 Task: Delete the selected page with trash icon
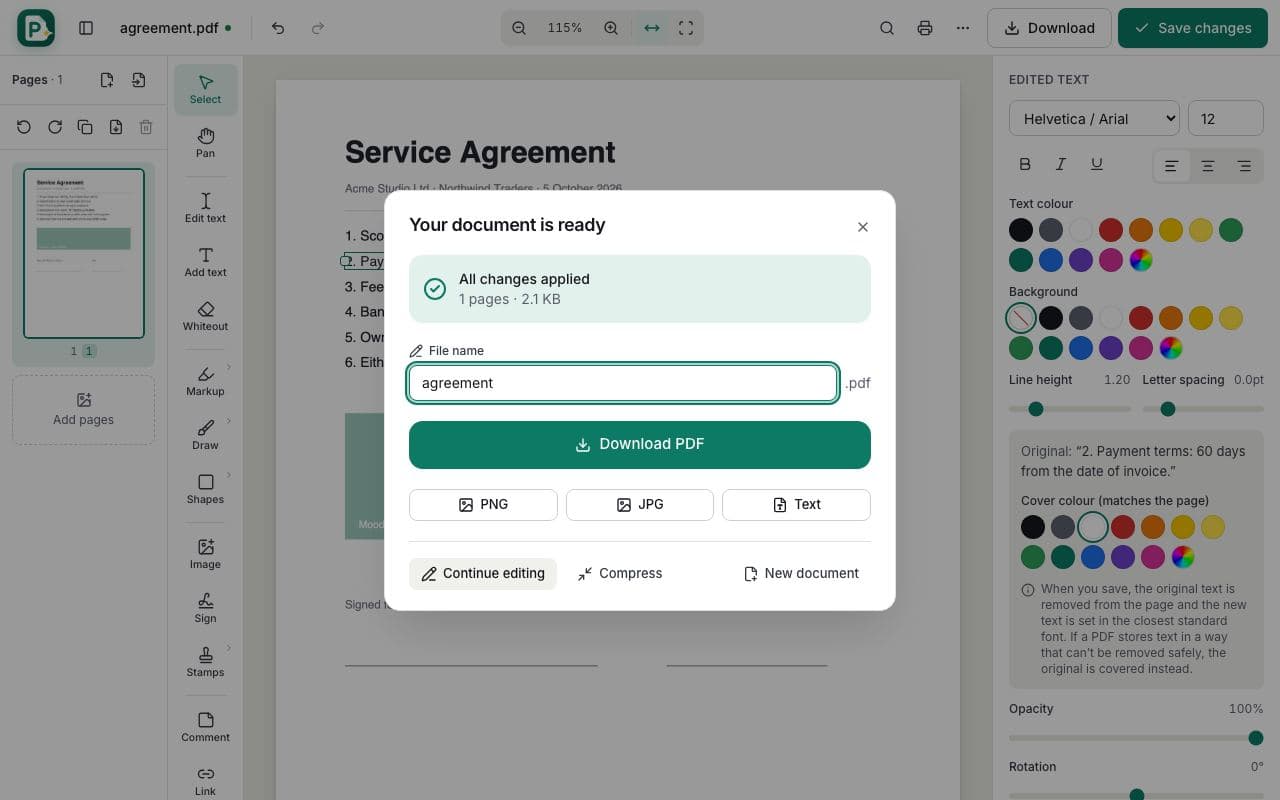146,127
